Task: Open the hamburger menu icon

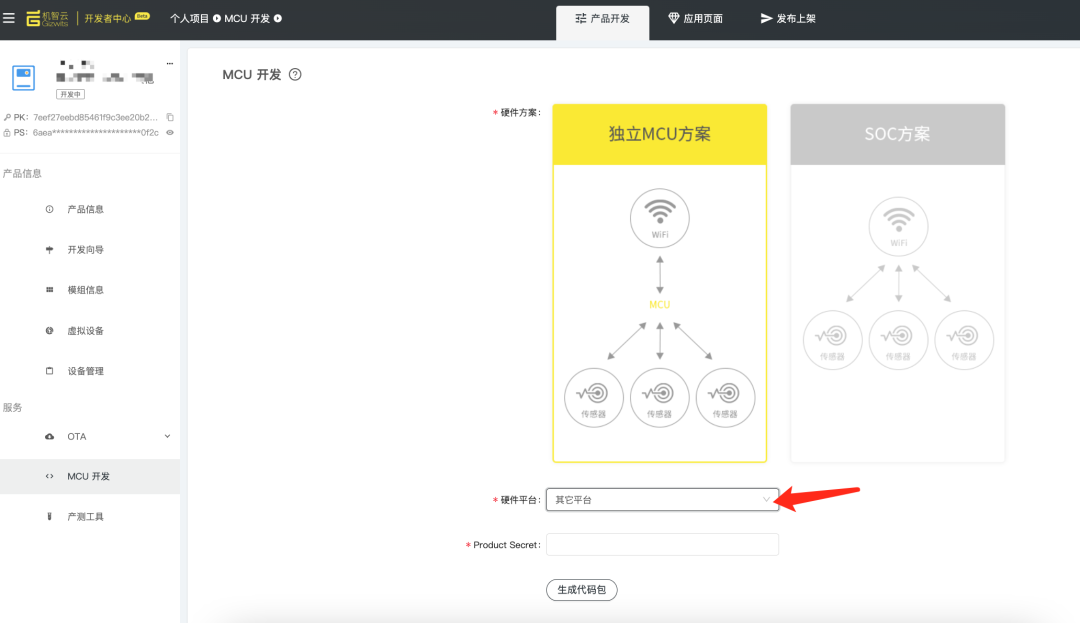Action: click(9, 19)
